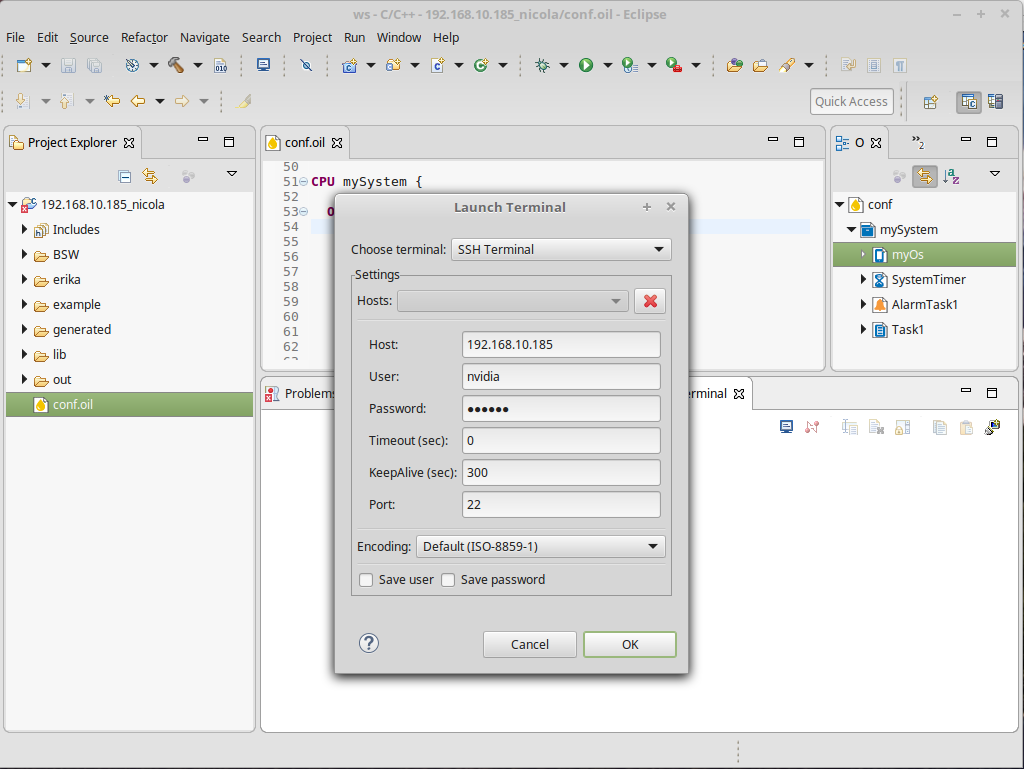
Task: Click the New C/C++ Project icon
Action: (349, 65)
